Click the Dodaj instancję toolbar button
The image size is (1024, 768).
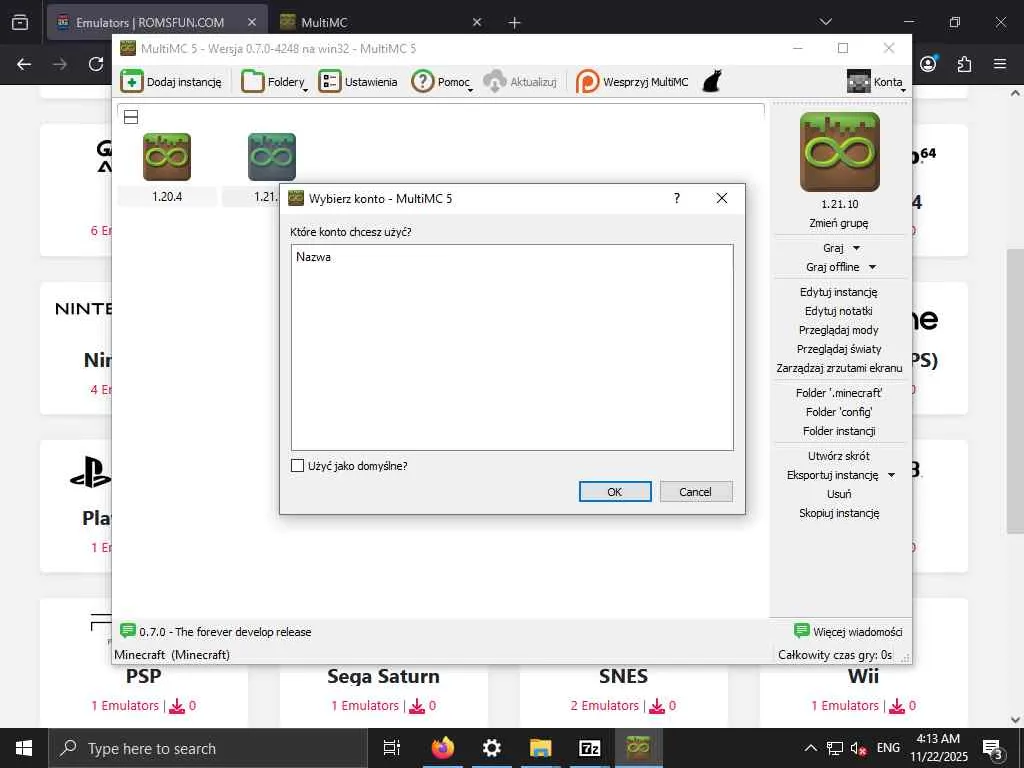[x=171, y=82]
